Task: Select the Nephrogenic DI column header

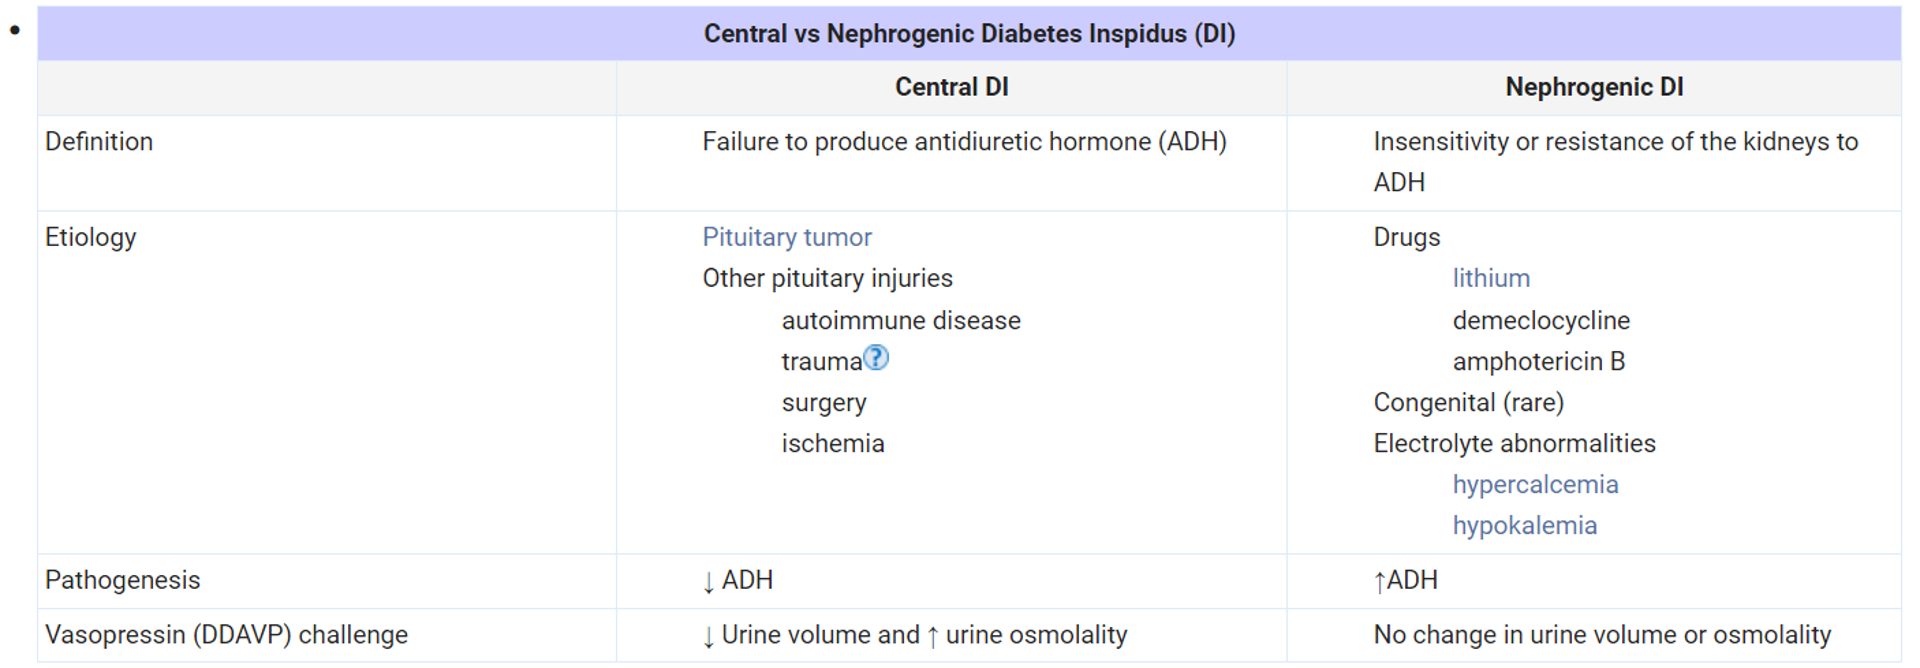Action: [1593, 87]
